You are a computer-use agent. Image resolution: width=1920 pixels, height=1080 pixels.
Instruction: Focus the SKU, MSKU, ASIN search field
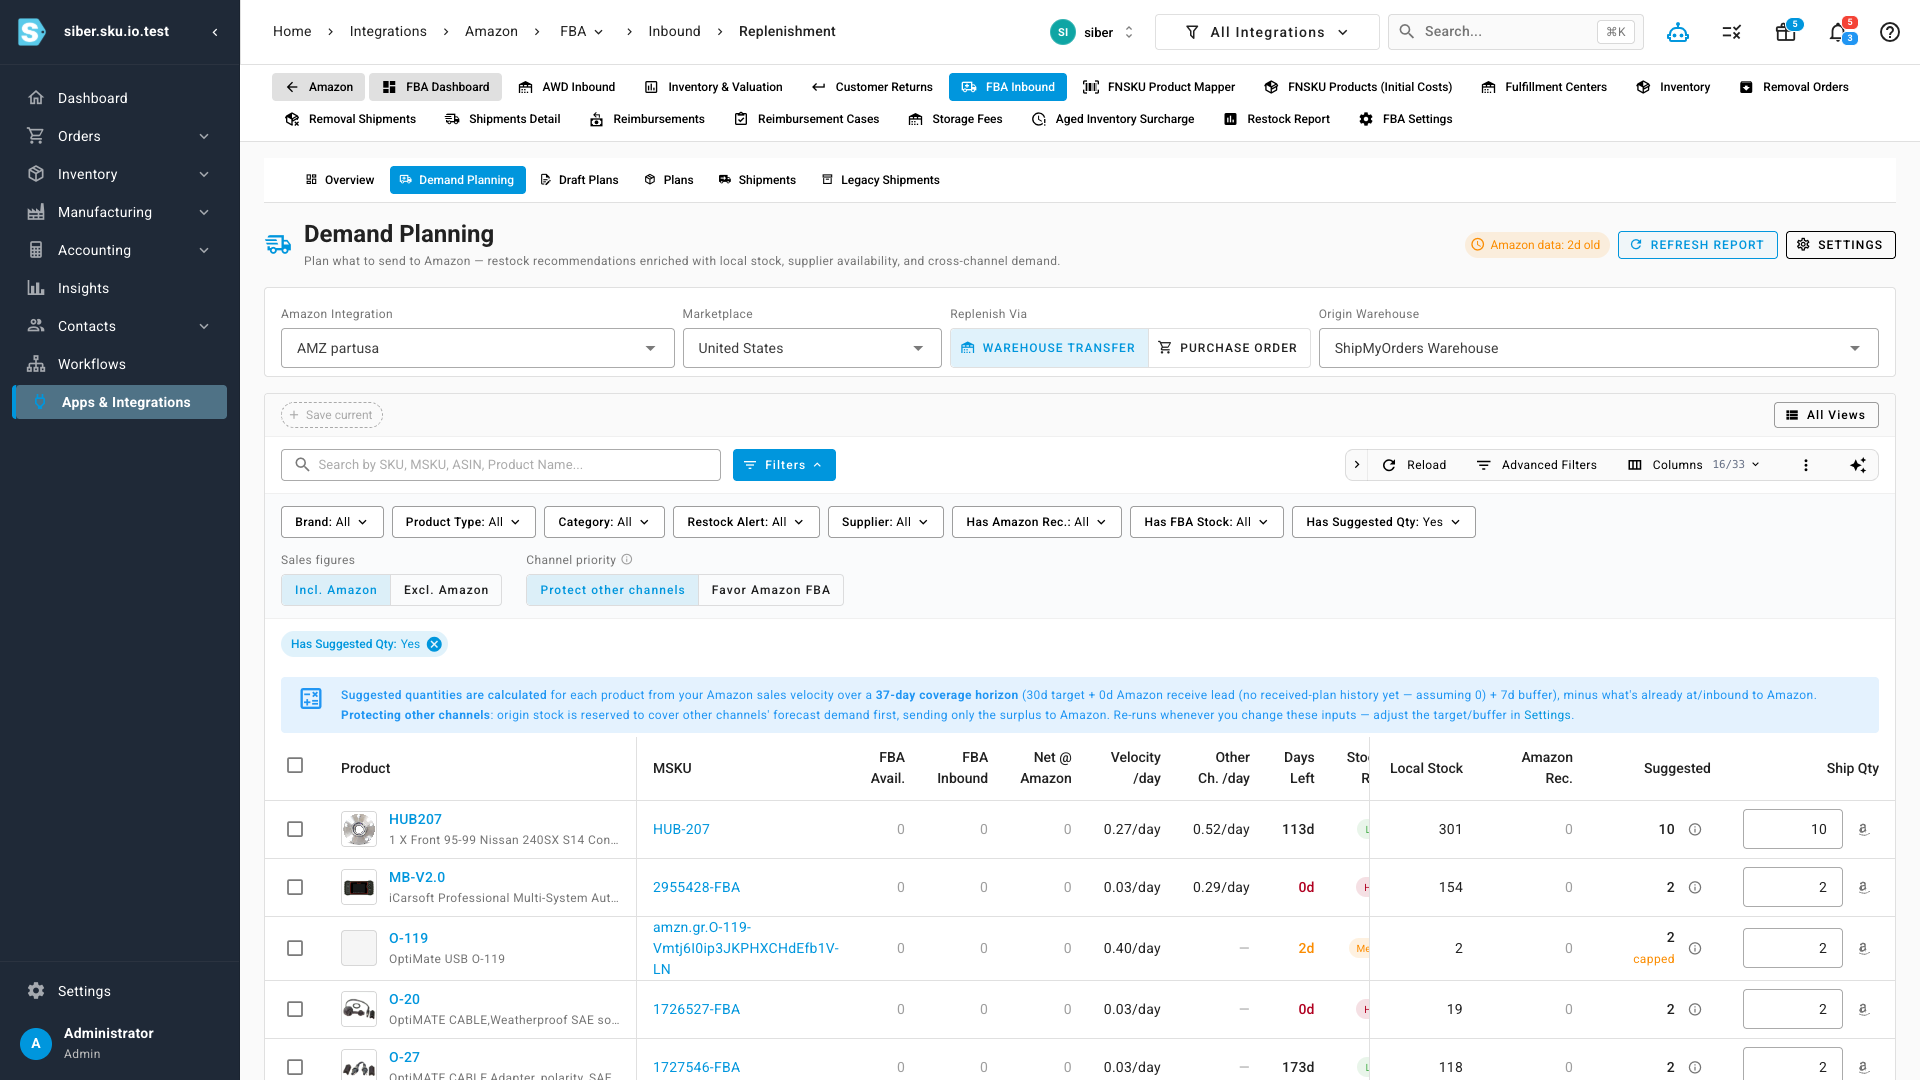pyautogui.click(x=501, y=465)
